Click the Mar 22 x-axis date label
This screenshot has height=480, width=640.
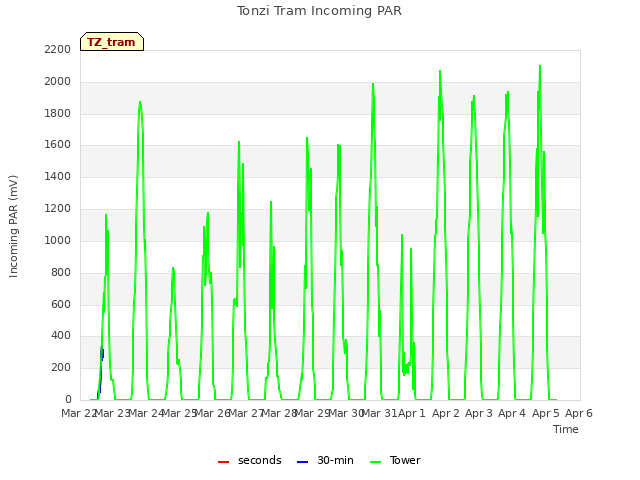pos(79,413)
